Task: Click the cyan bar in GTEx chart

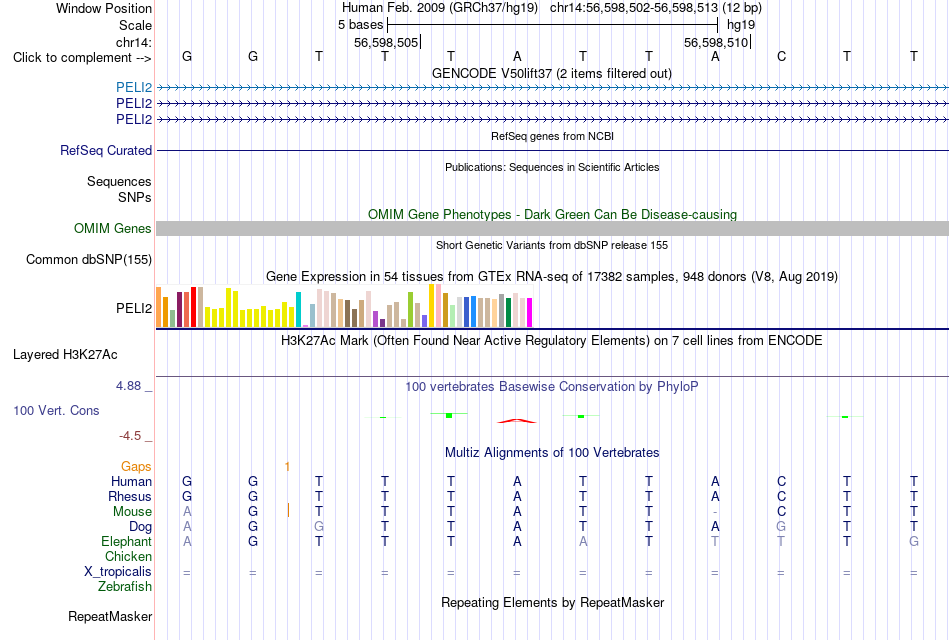Action: coord(298,310)
